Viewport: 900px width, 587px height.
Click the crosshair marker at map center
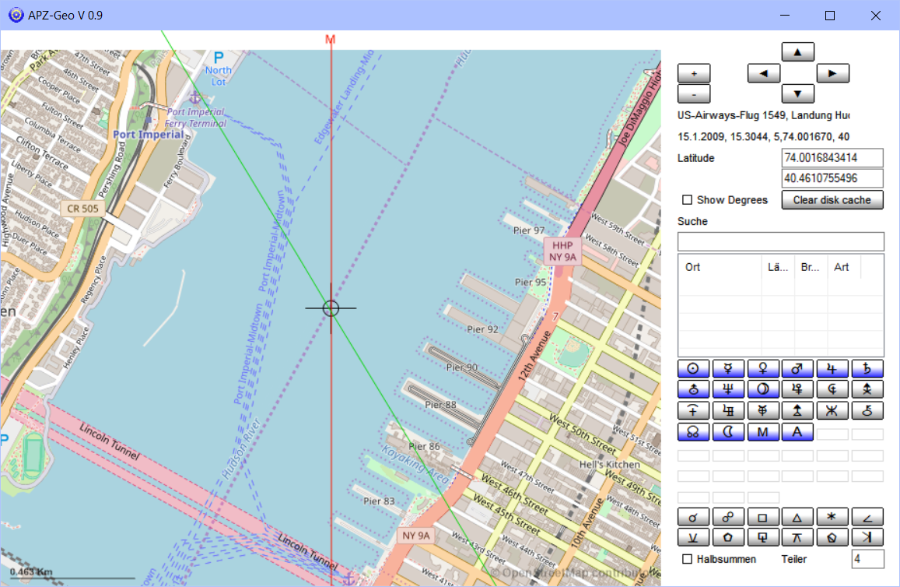331,308
